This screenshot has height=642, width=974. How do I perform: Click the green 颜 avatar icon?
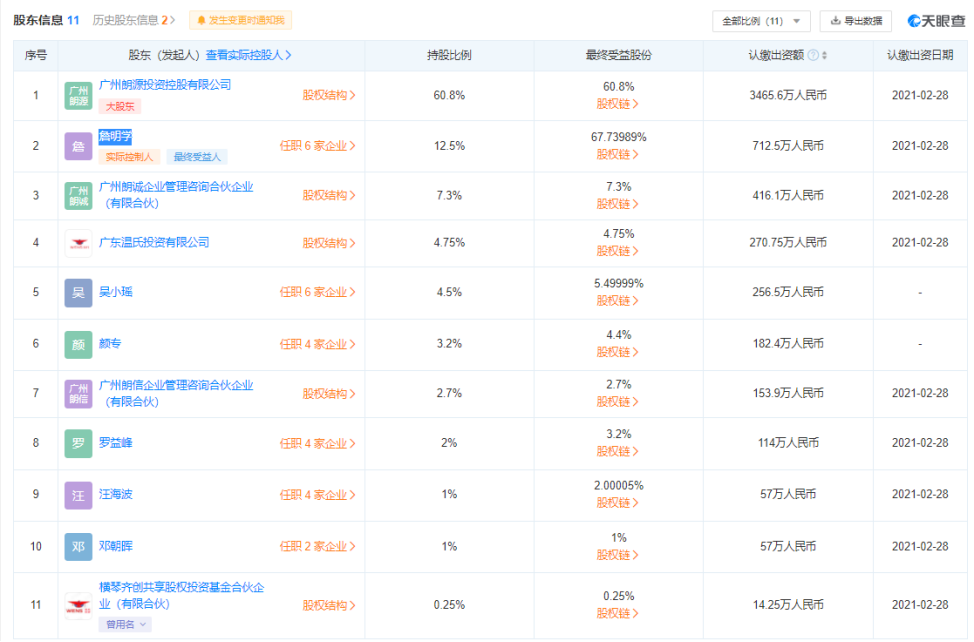(x=78, y=345)
